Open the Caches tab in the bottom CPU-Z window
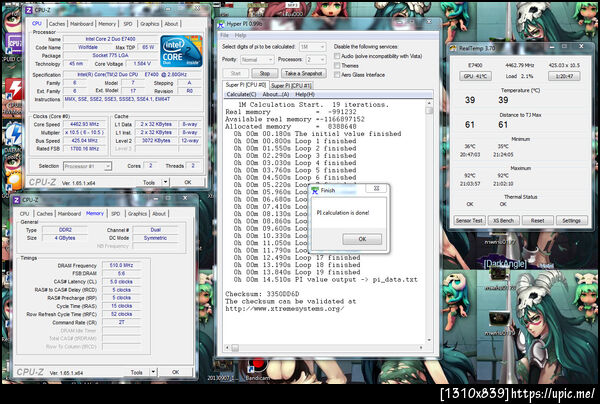This screenshot has height=404, width=600. point(44,214)
